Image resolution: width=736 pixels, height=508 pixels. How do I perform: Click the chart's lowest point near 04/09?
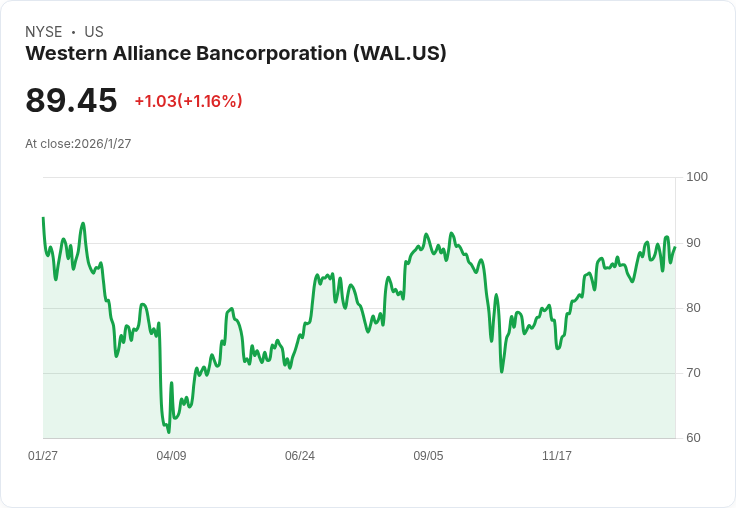pos(169,432)
